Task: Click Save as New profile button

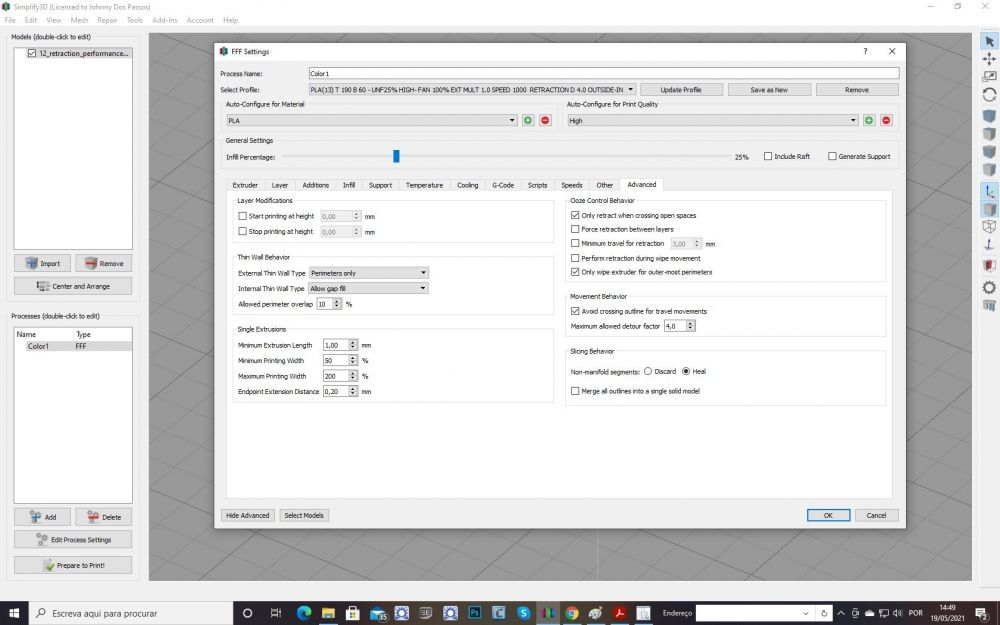Action: pyautogui.click(x=769, y=90)
